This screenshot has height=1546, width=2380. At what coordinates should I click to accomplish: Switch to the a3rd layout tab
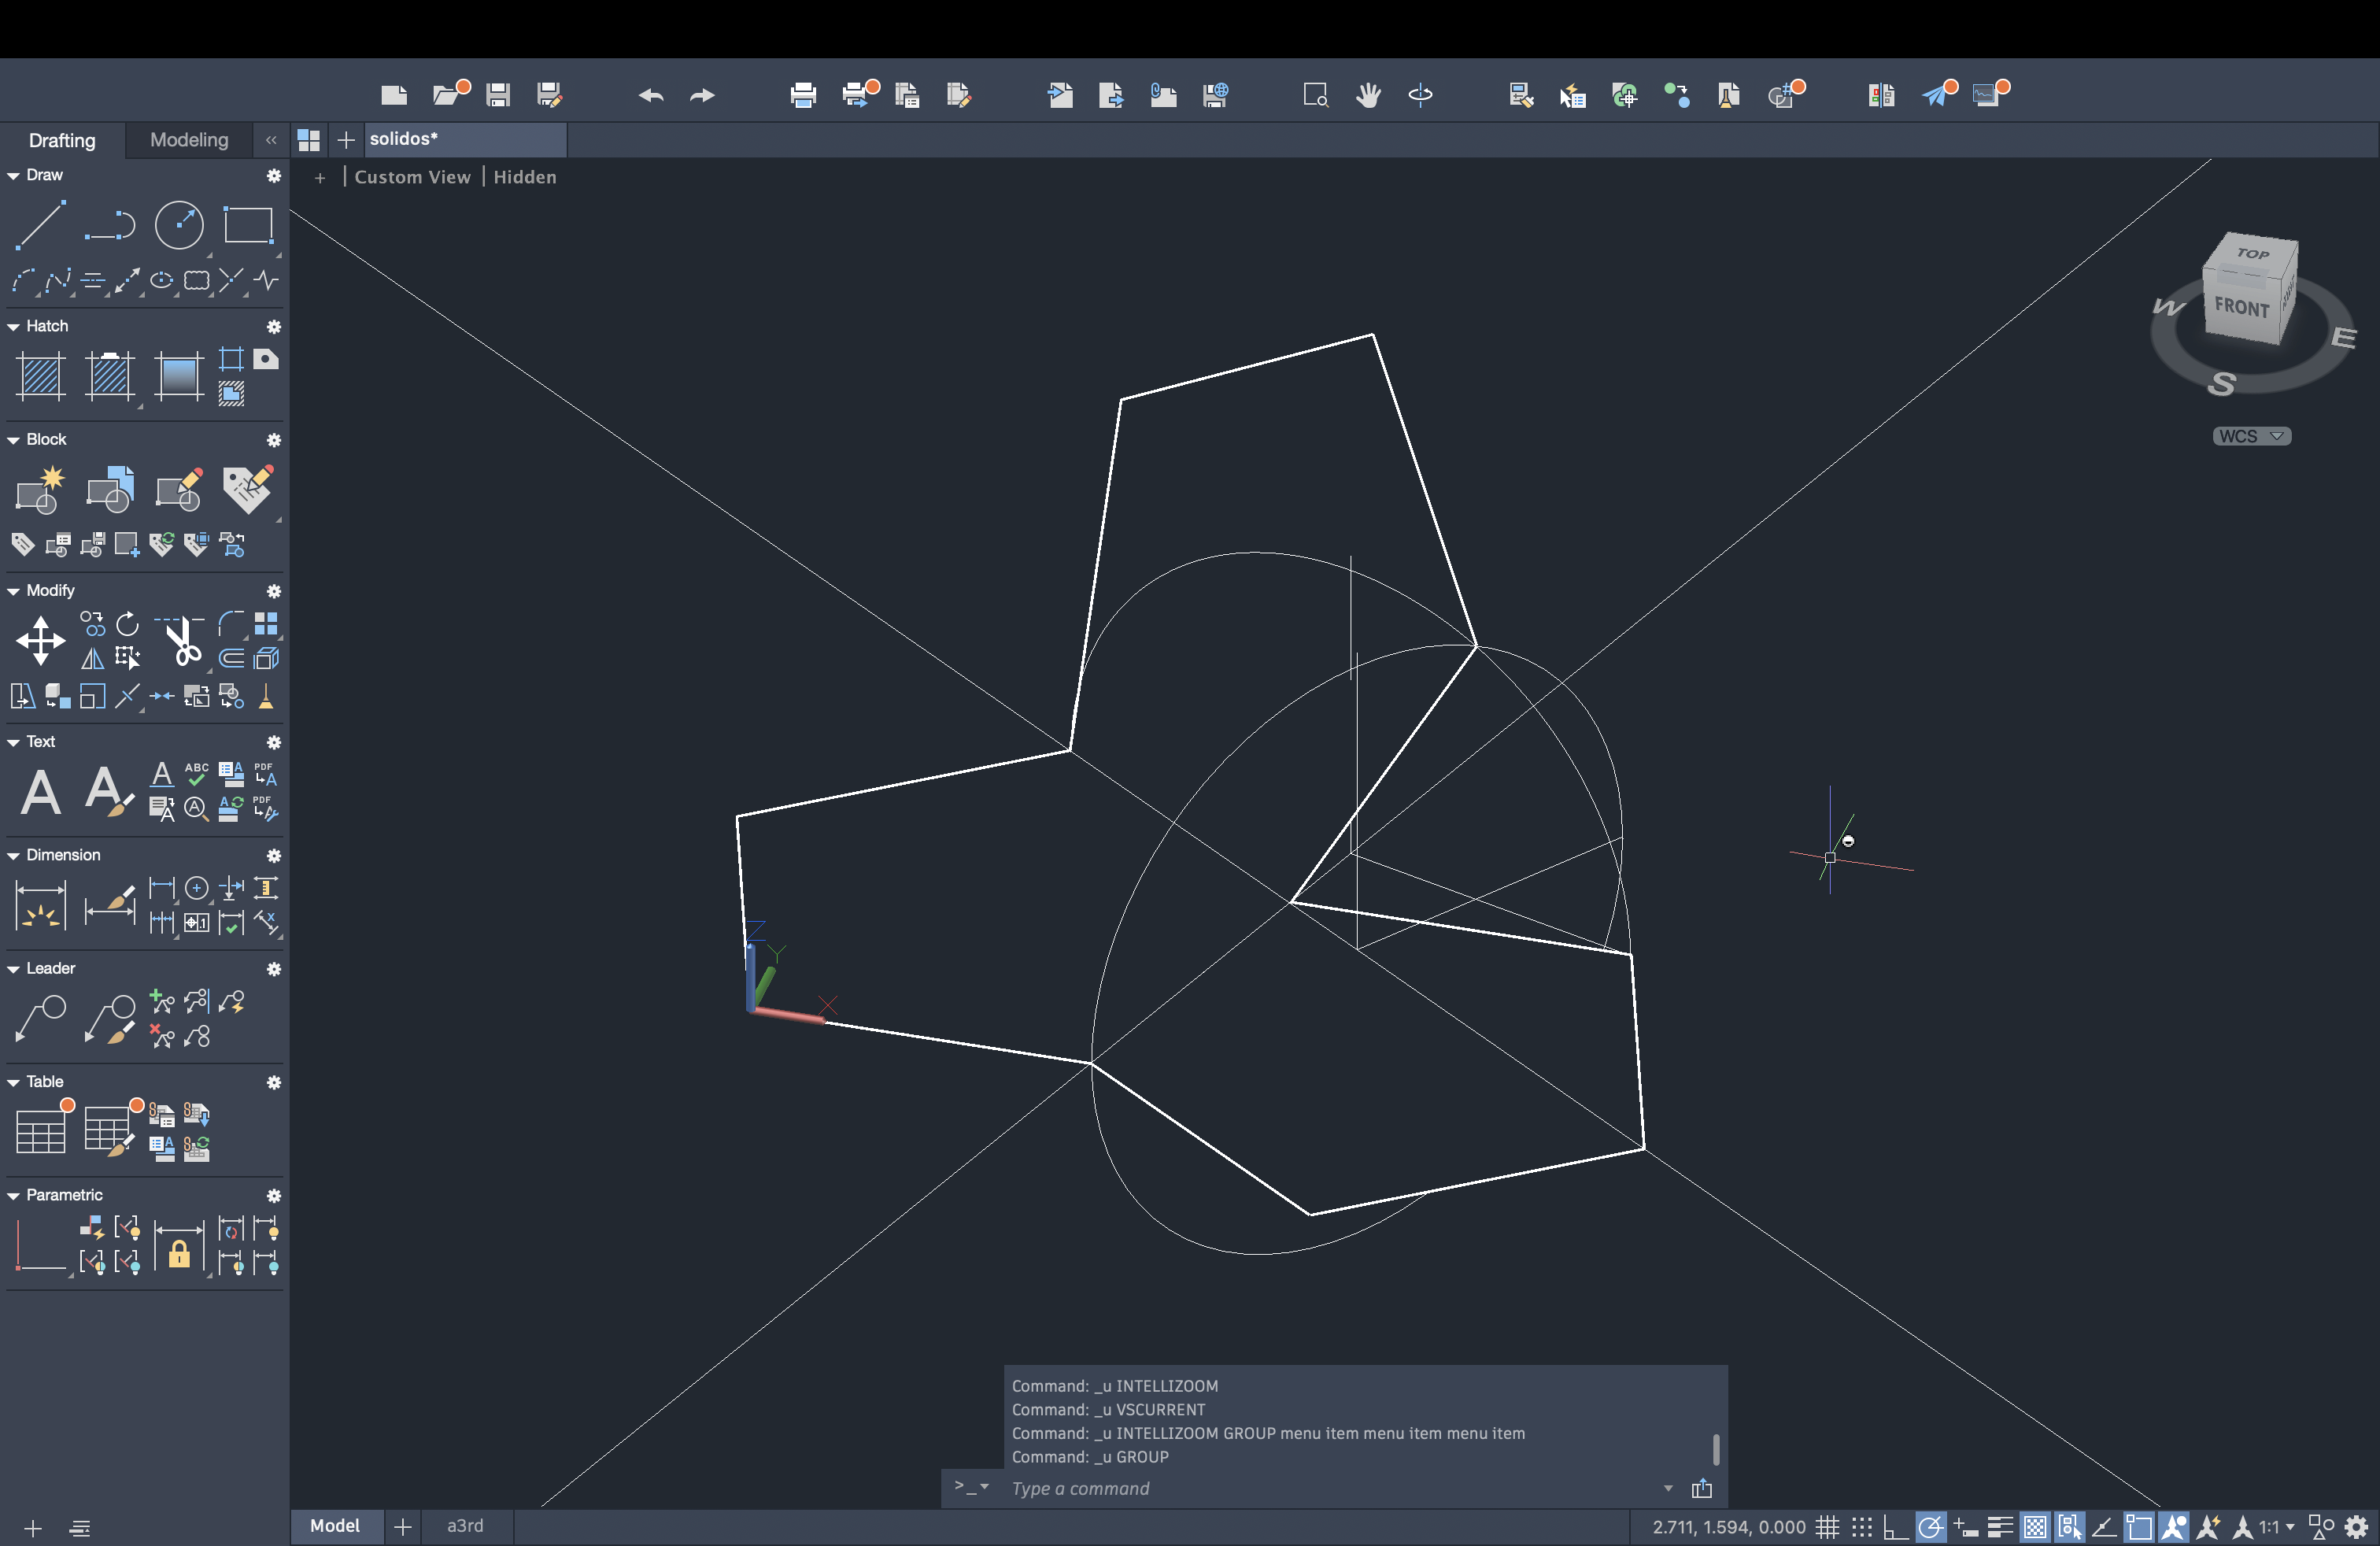click(x=465, y=1525)
